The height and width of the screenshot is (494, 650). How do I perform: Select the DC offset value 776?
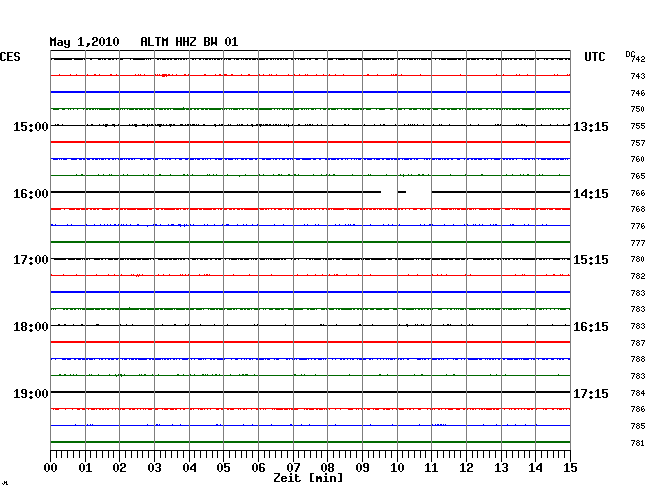click(638, 226)
